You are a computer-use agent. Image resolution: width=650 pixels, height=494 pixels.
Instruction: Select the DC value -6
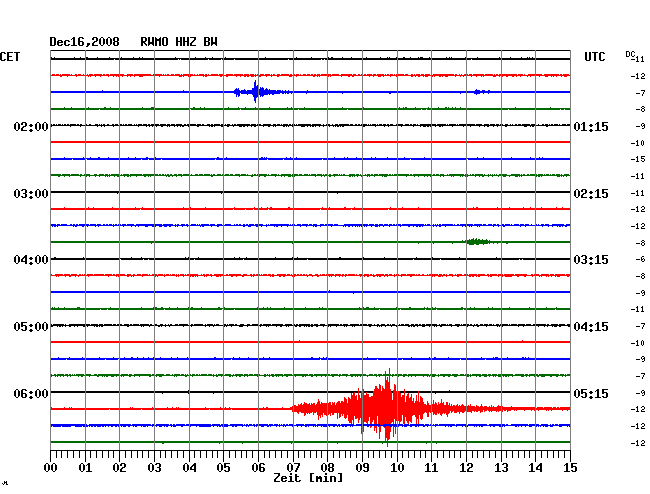[640, 259]
